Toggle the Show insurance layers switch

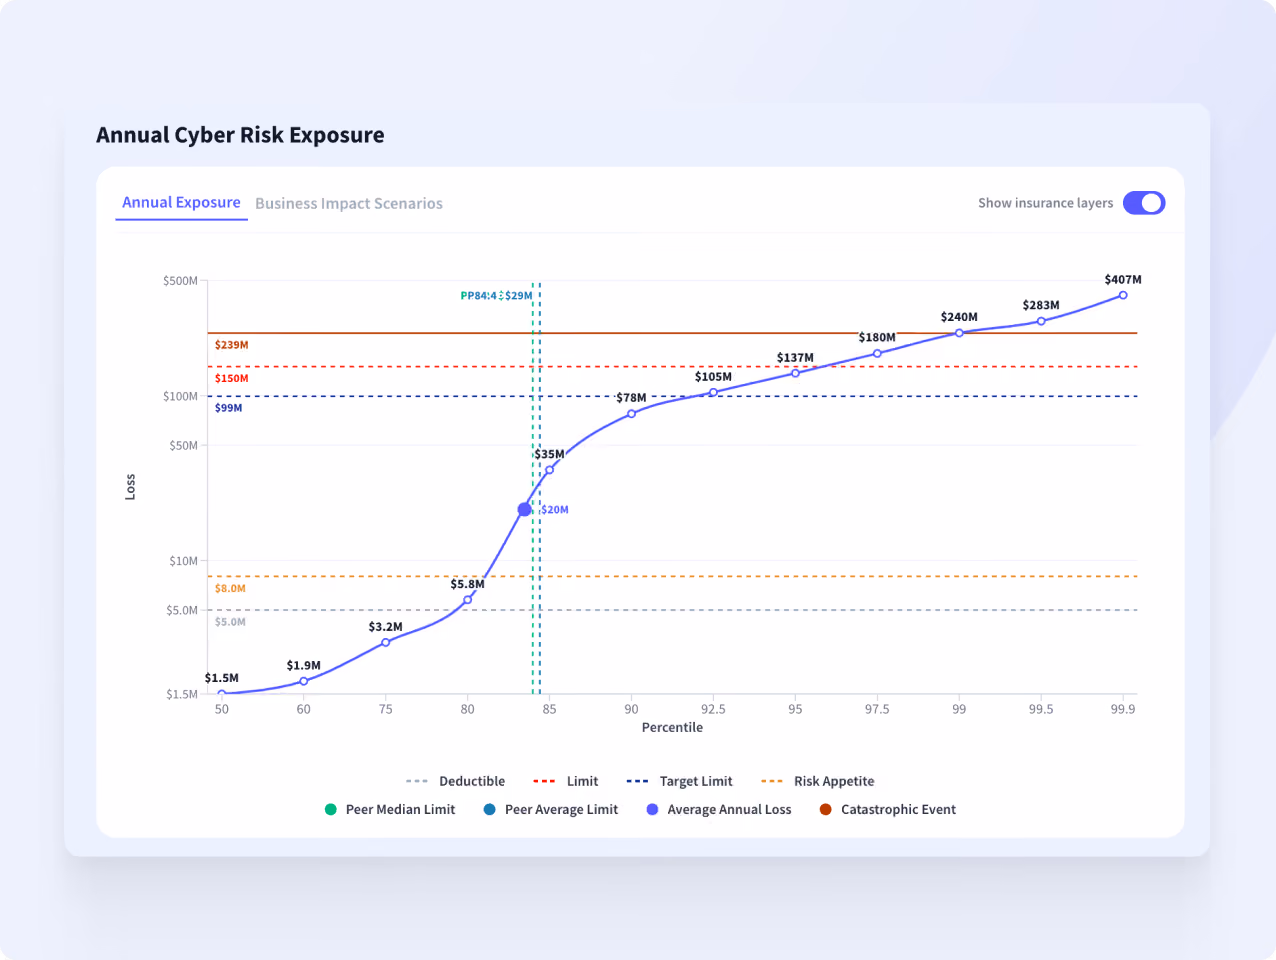pyautogui.click(x=1144, y=203)
